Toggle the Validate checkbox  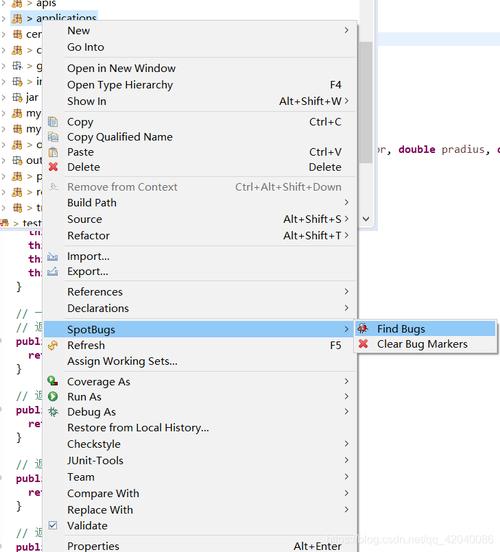pyautogui.click(x=53, y=525)
